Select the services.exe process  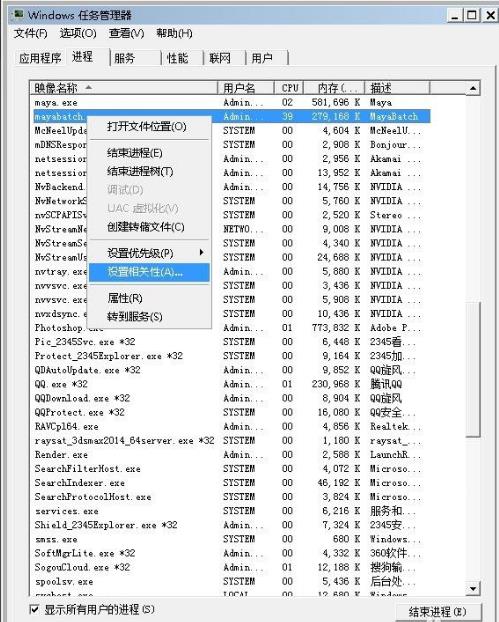(x=230, y=511)
